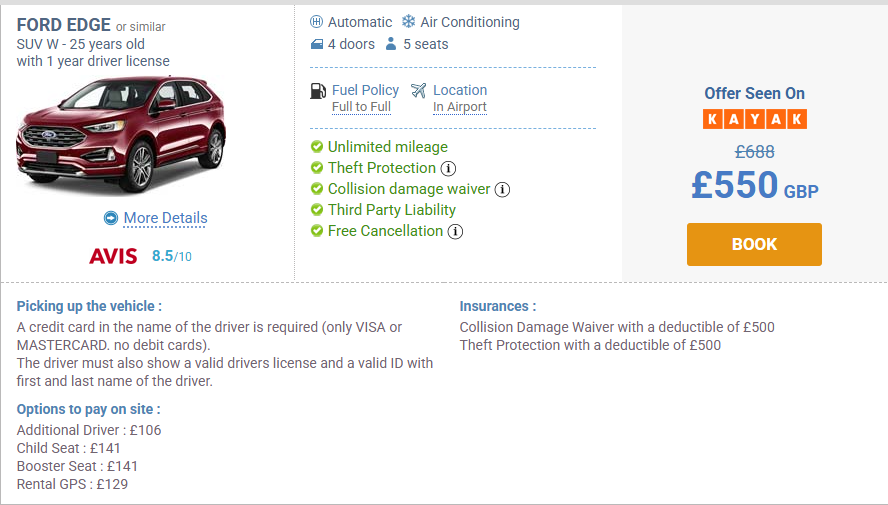Click the Kayak logo
This screenshot has width=888, height=505.
click(x=755, y=119)
